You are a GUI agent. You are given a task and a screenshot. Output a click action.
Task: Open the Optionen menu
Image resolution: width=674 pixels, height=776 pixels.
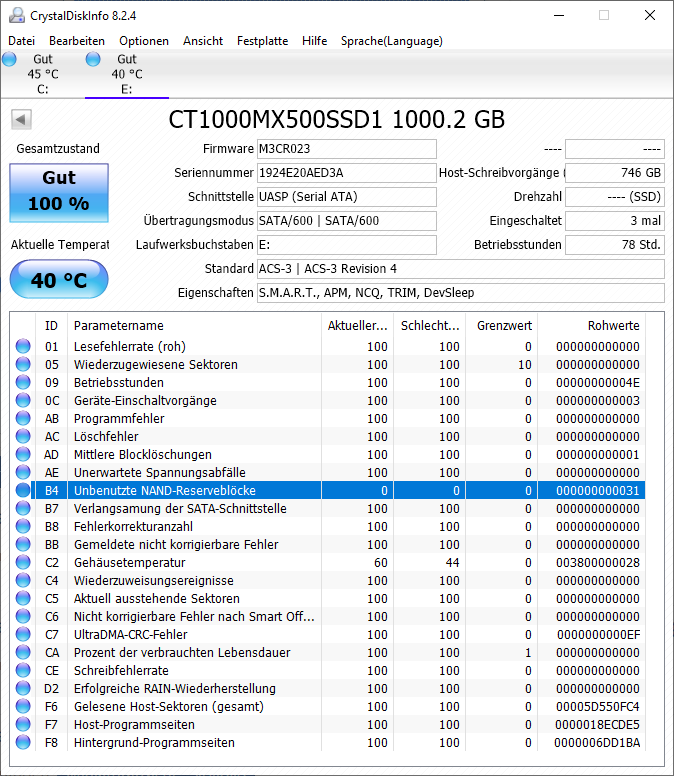coord(144,41)
